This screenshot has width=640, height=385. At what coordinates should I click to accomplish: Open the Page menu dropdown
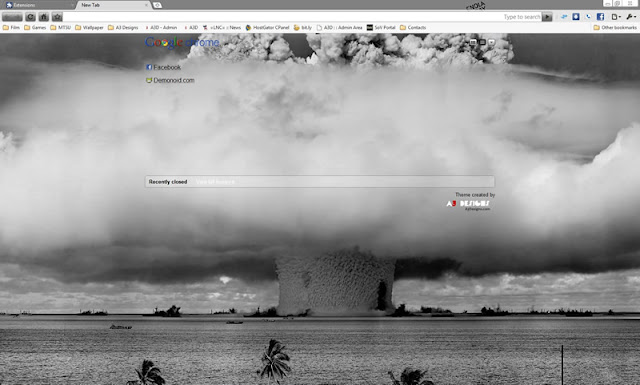tap(616, 17)
